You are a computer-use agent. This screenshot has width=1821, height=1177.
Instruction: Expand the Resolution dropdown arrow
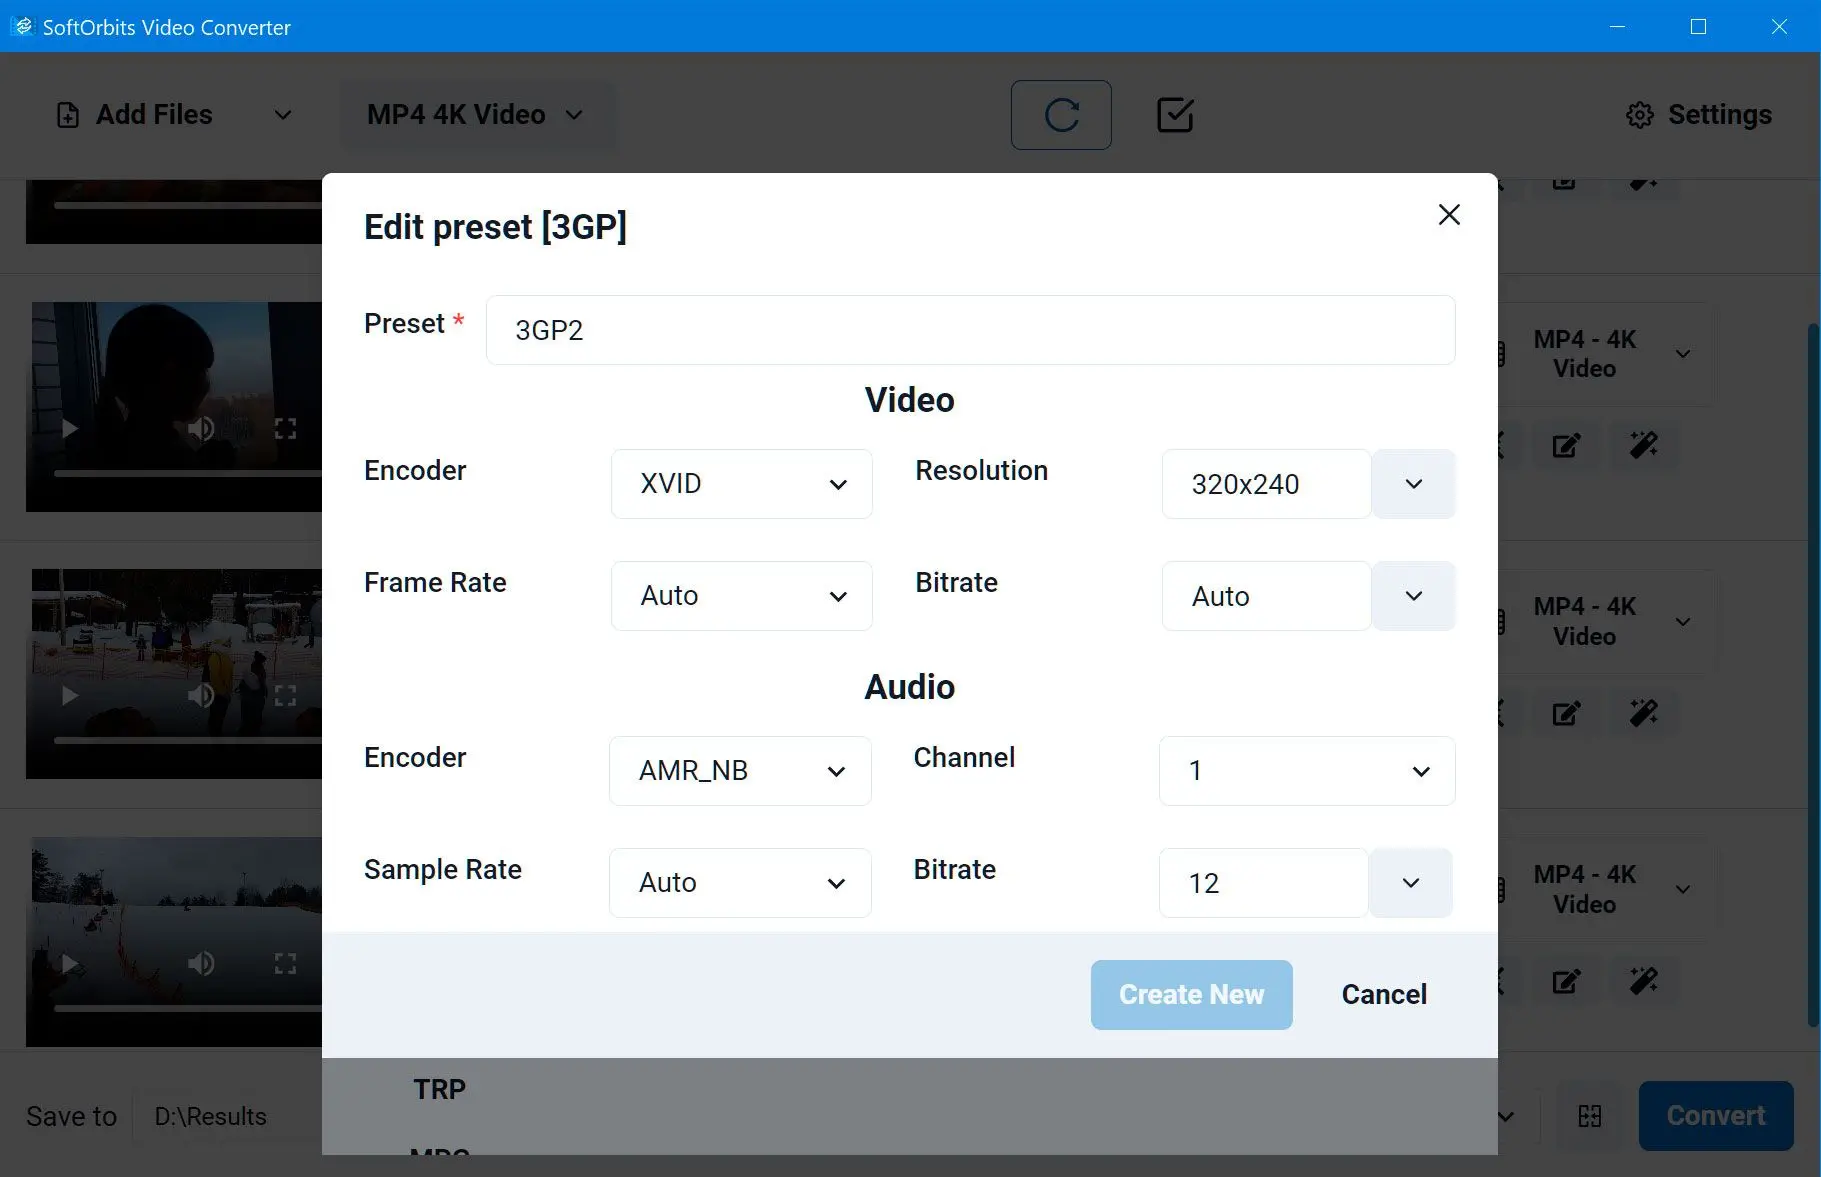(x=1413, y=484)
